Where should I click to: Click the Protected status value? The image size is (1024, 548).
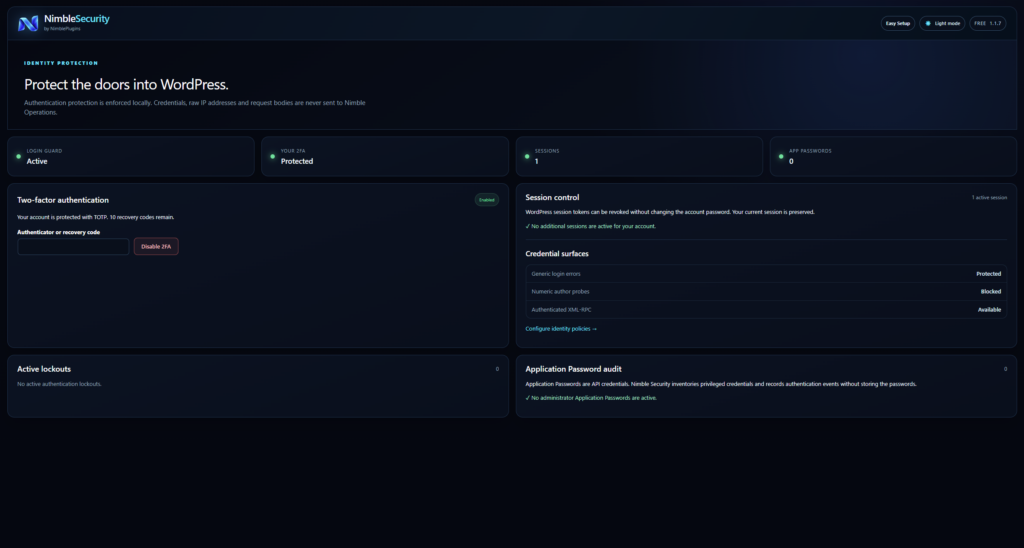click(x=988, y=274)
